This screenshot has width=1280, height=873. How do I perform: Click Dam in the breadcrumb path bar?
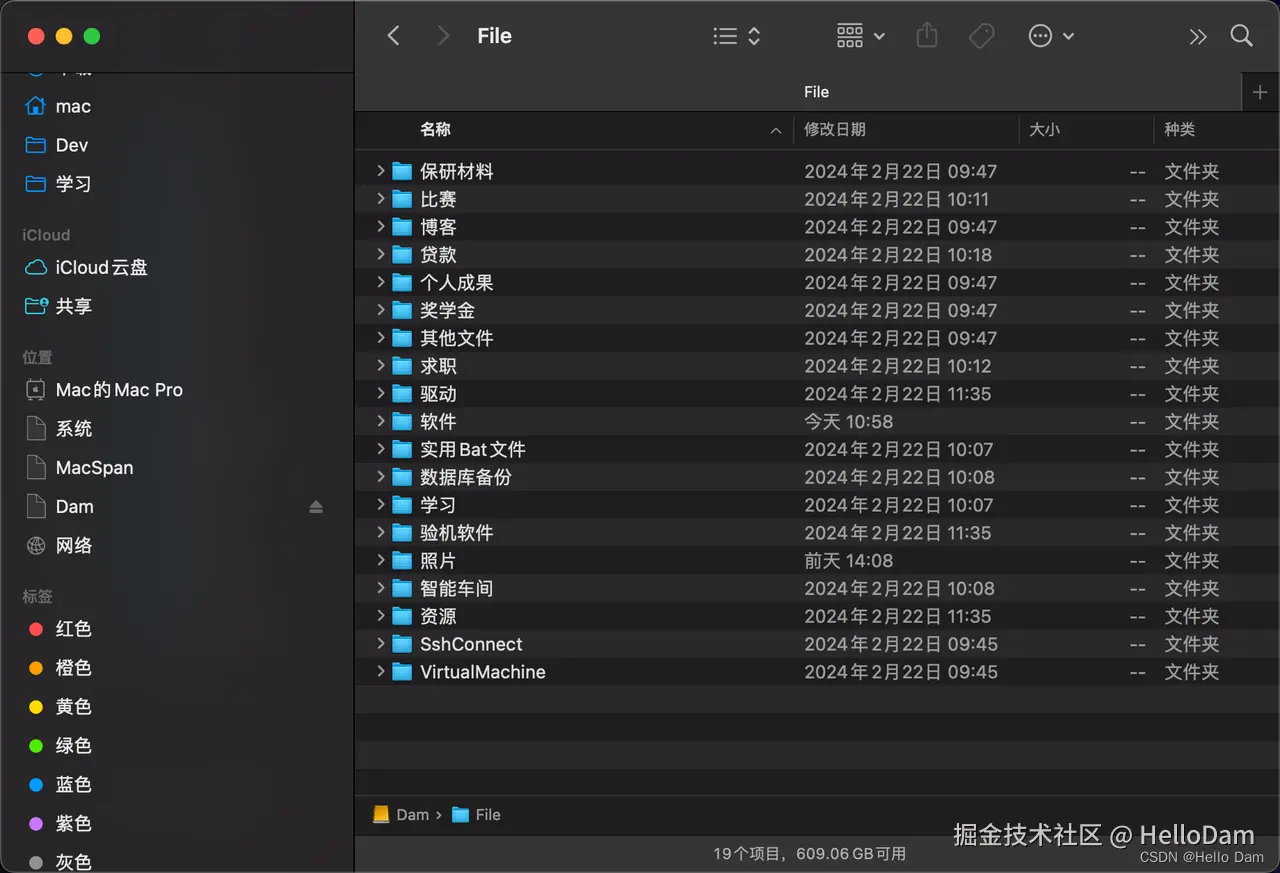click(411, 814)
